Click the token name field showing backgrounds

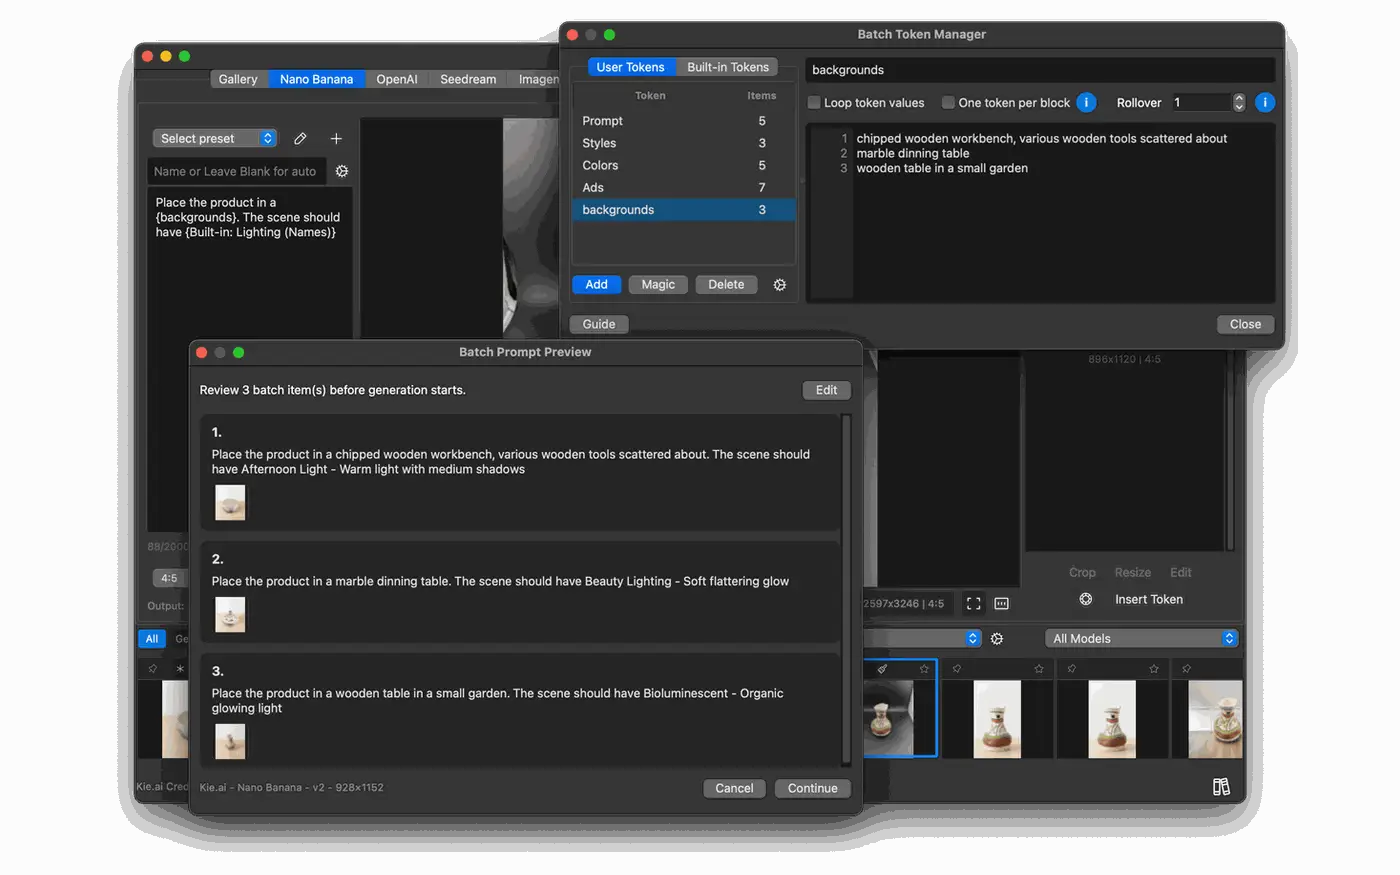pyautogui.click(x=1040, y=70)
